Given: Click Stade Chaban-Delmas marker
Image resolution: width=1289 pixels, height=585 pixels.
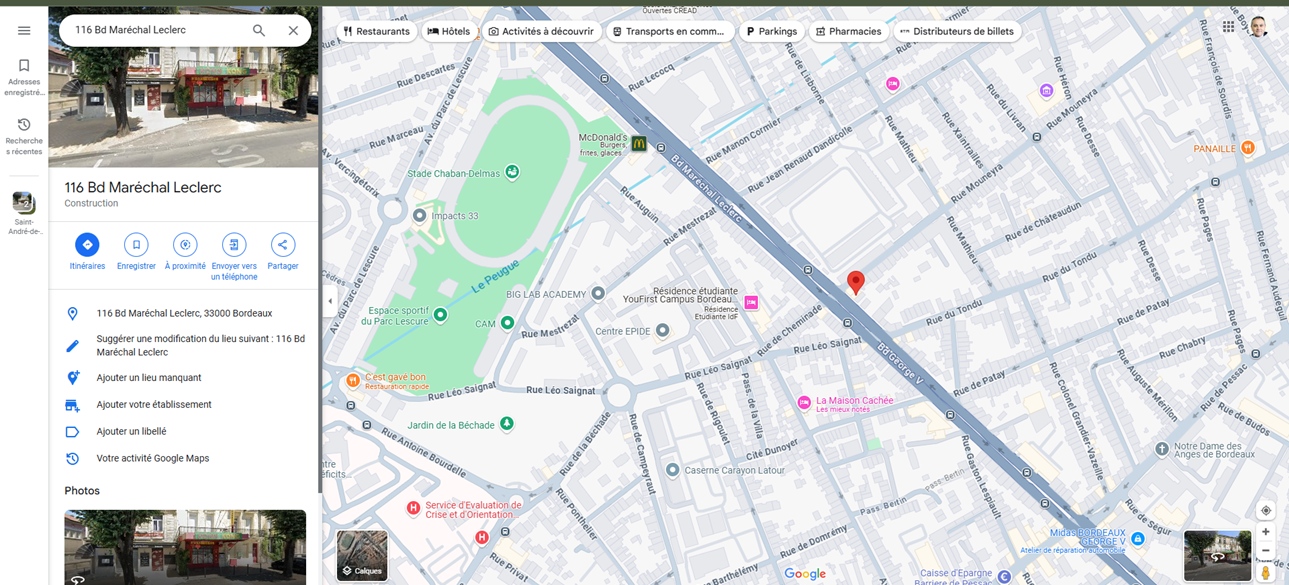Looking at the screenshot, I should (512, 173).
